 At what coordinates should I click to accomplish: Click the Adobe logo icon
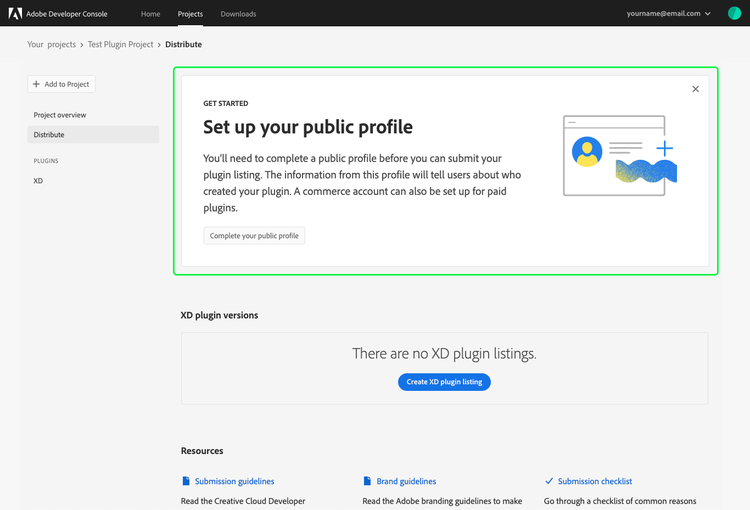pos(15,13)
